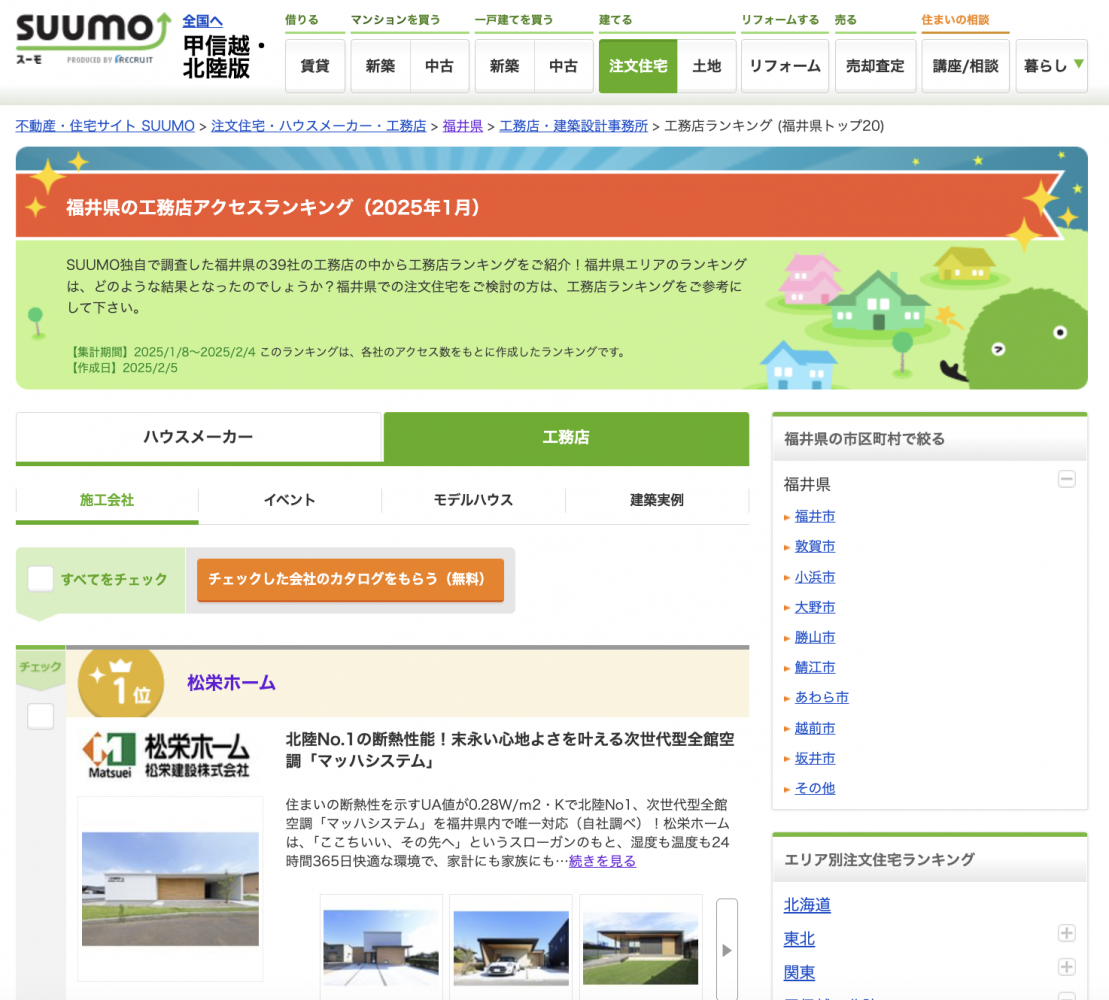Viewport: 1109px width, 1000px height.
Task: Open breadcrumb 福井県 link
Action: (463, 126)
